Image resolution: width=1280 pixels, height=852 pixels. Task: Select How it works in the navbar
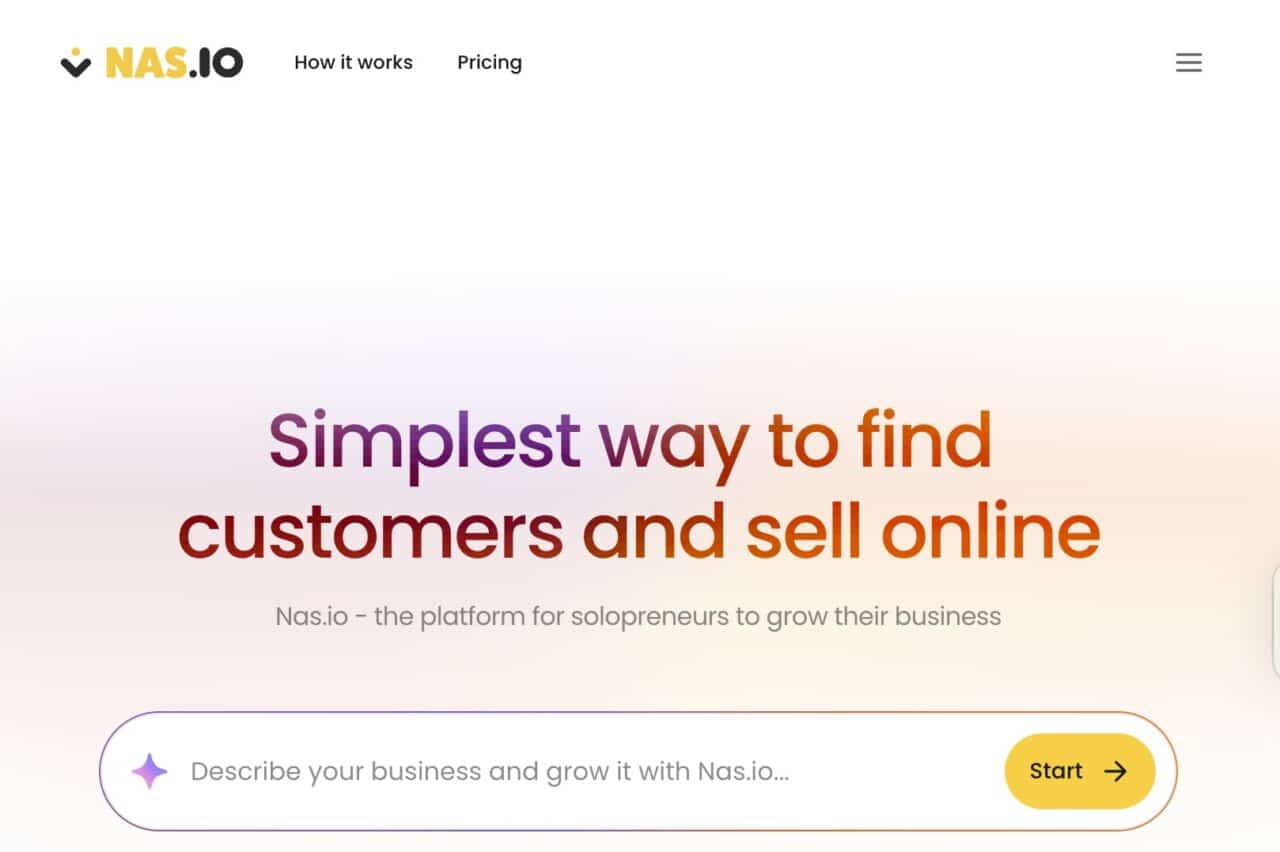click(353, 62)
